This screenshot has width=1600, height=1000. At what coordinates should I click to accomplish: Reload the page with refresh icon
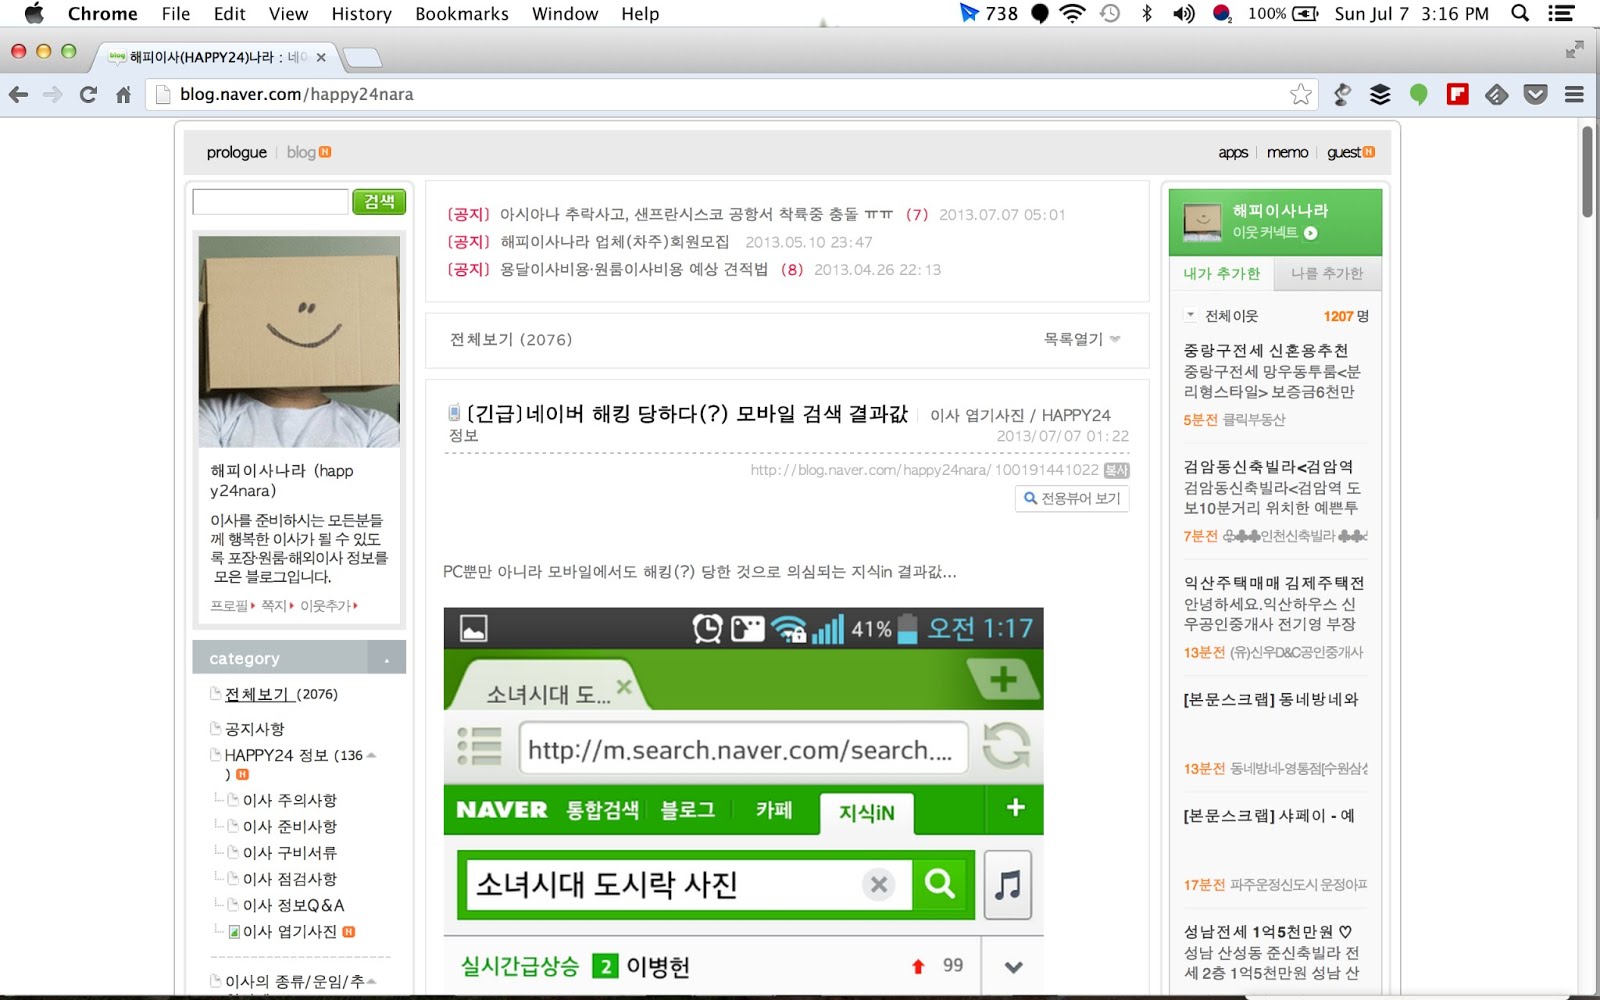[88, 94]
